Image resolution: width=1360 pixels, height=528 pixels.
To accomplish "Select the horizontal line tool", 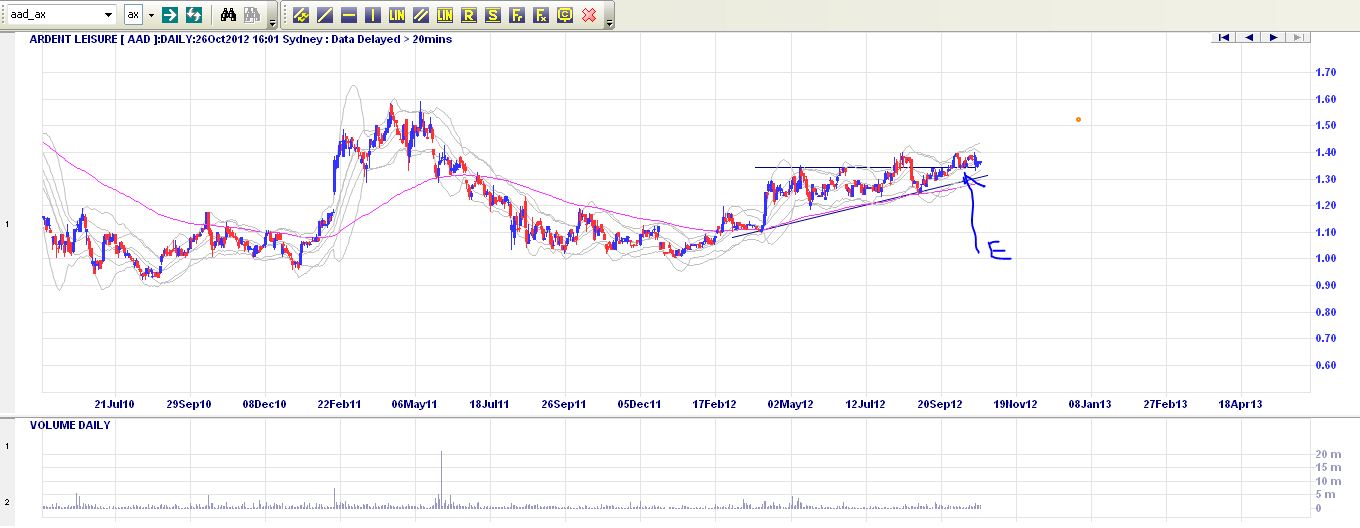I will point(349,15).
